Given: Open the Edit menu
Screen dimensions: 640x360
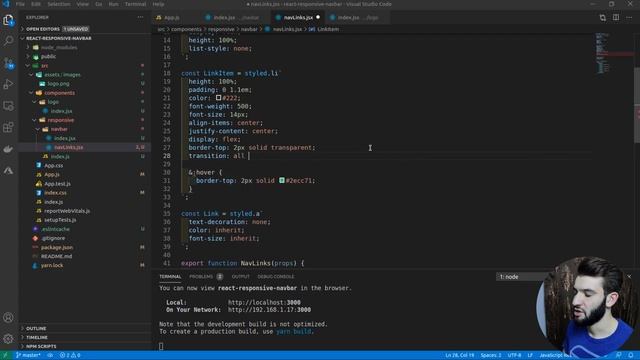Looking at the screenshot, I should click(36, 4).
